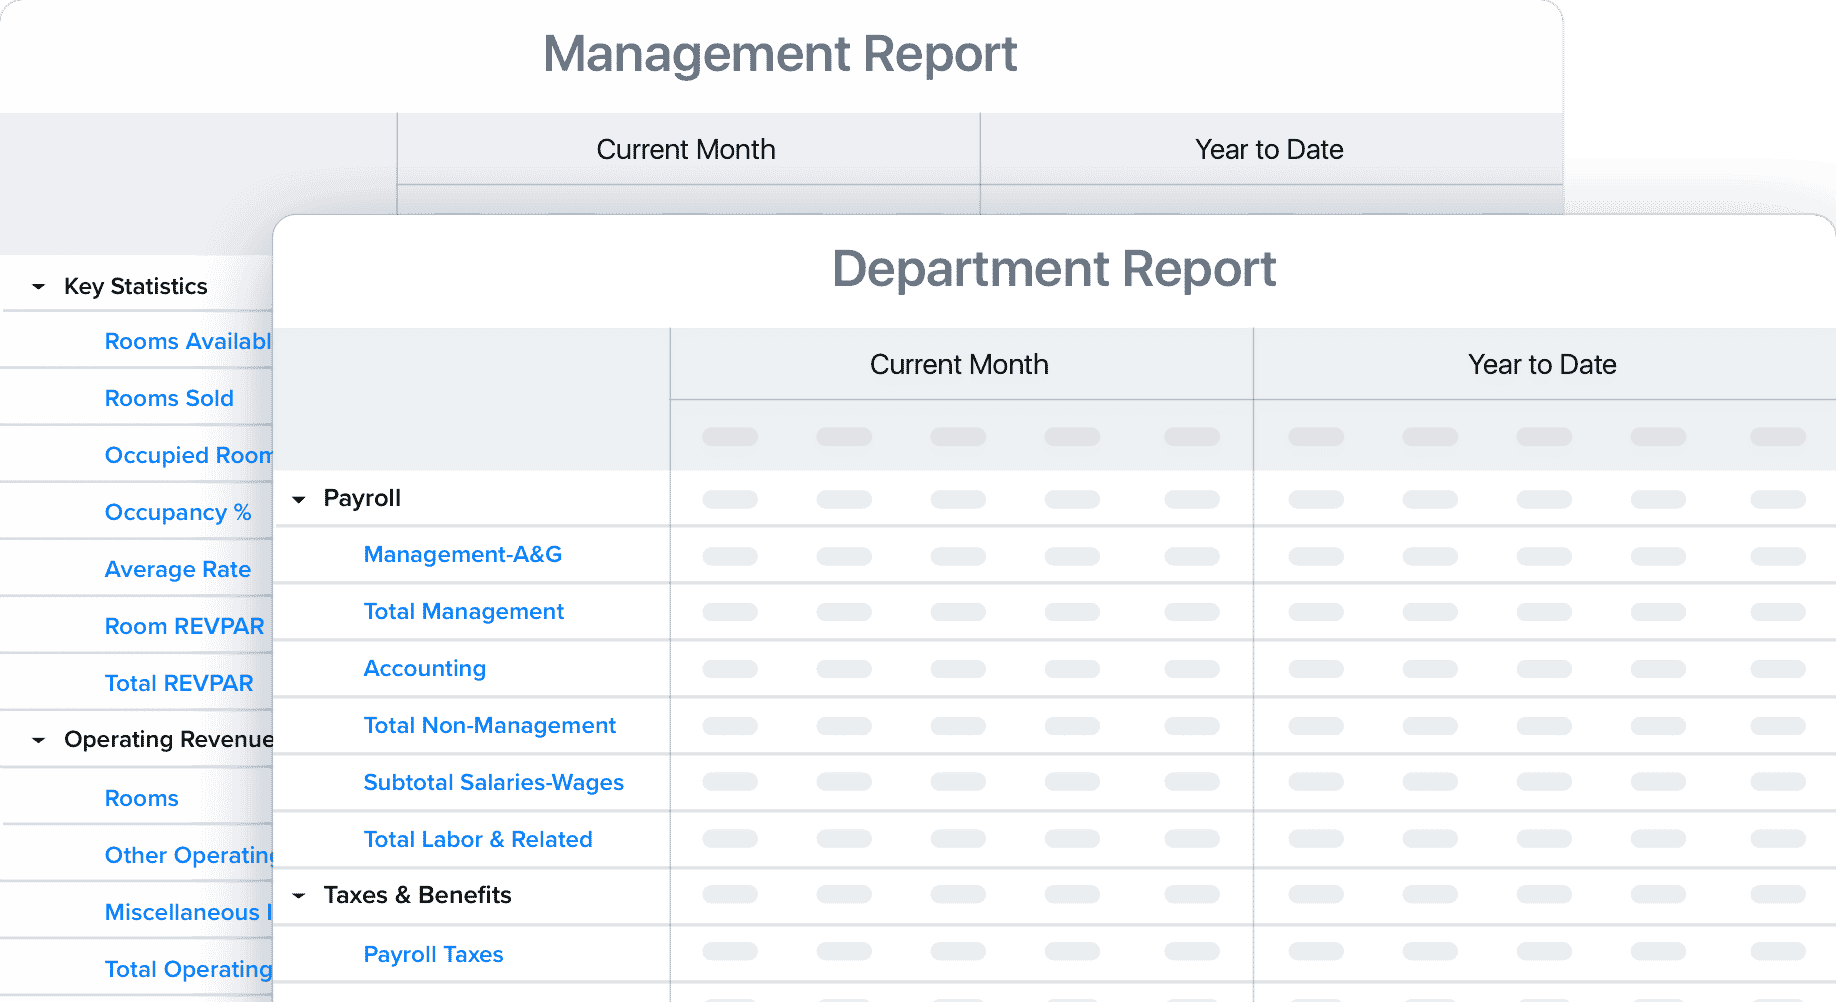Open Total Non-Management link
Image resolution: width=1836 pixels, height=1002 pixels.
coord(490,725)
